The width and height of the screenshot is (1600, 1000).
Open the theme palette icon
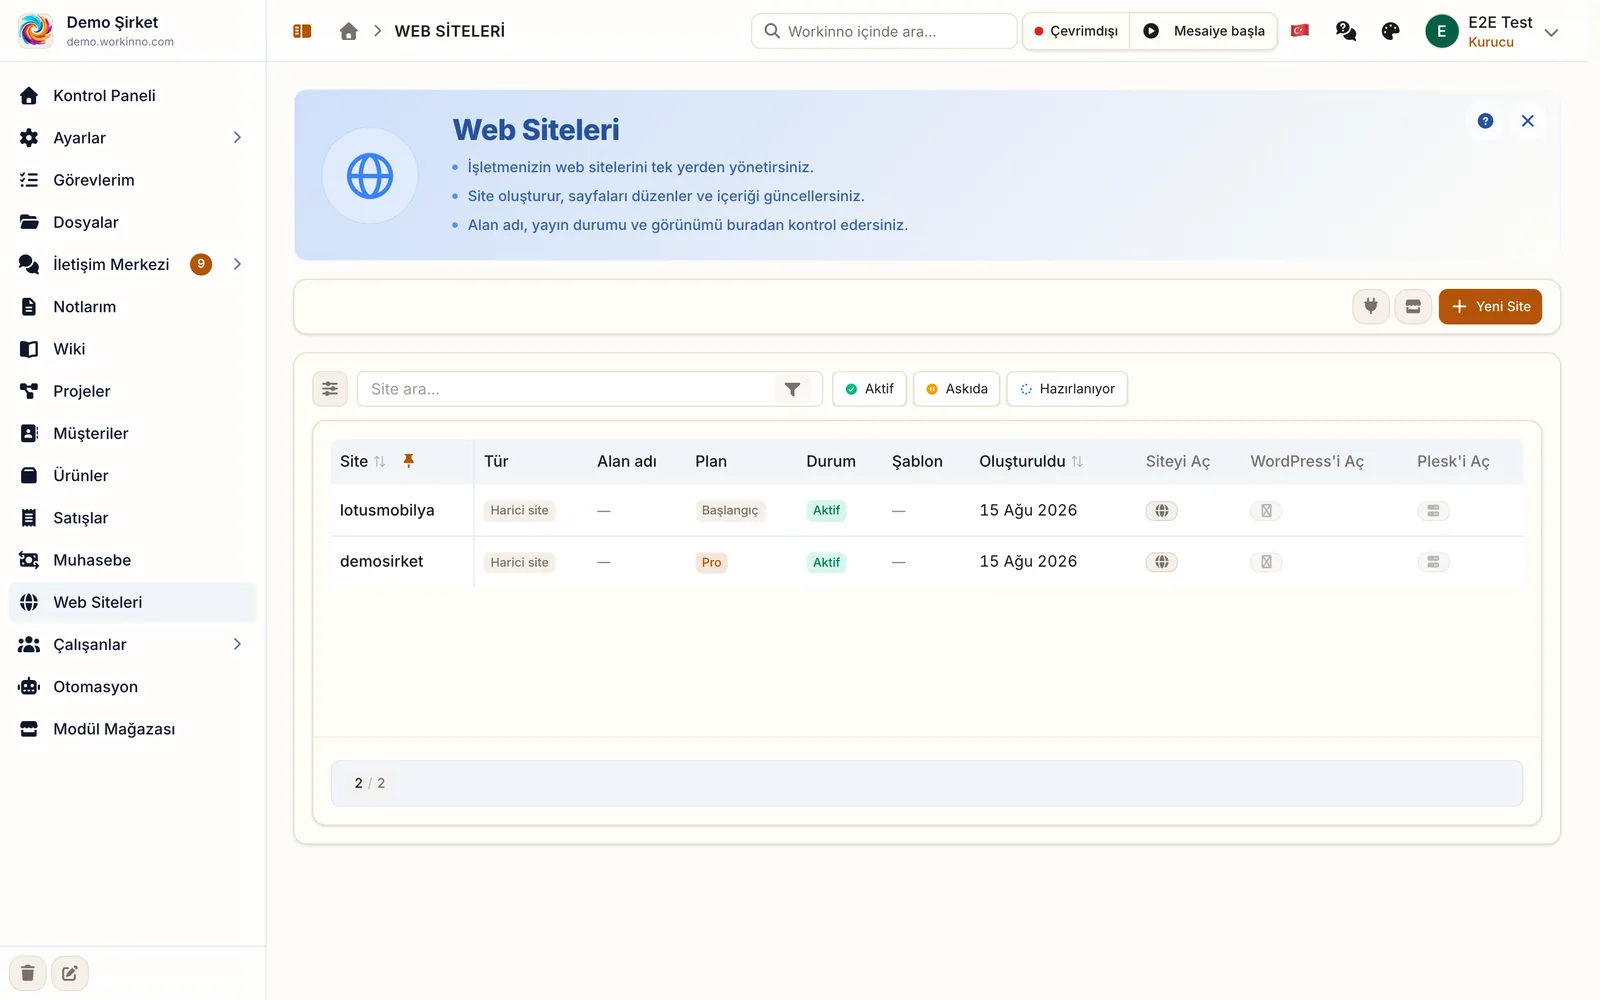1390,31
